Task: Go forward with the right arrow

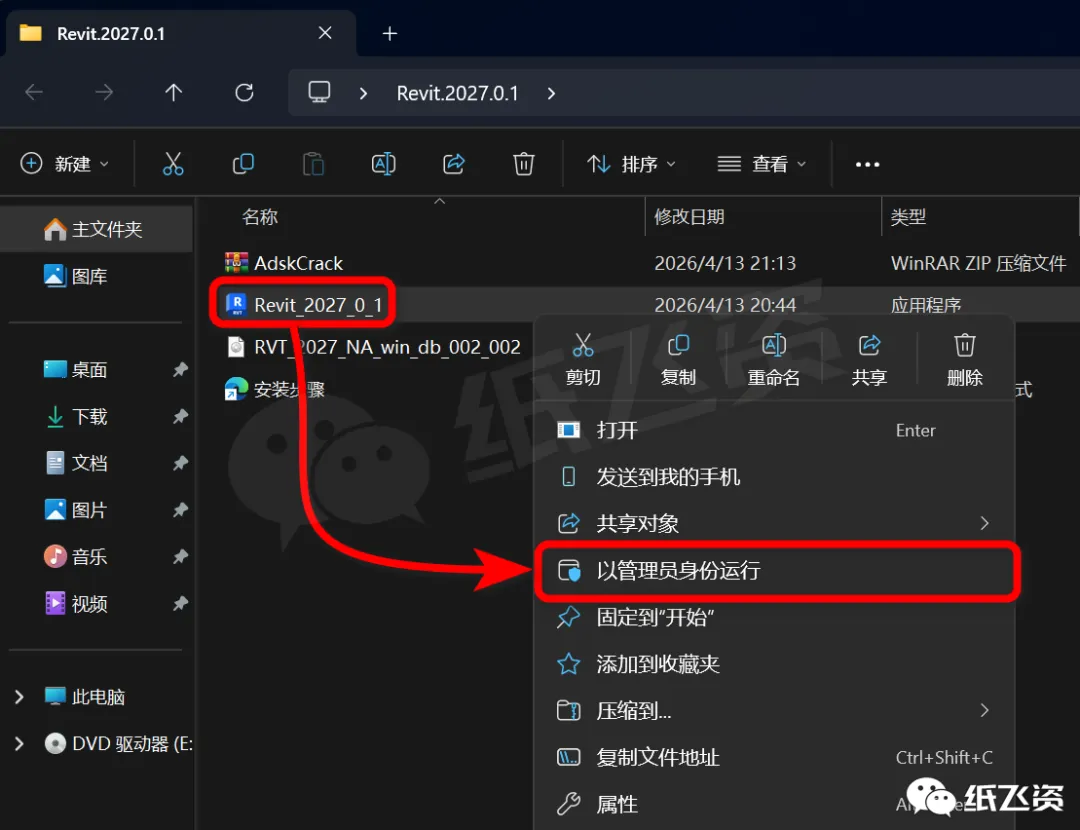Action: 104,92
